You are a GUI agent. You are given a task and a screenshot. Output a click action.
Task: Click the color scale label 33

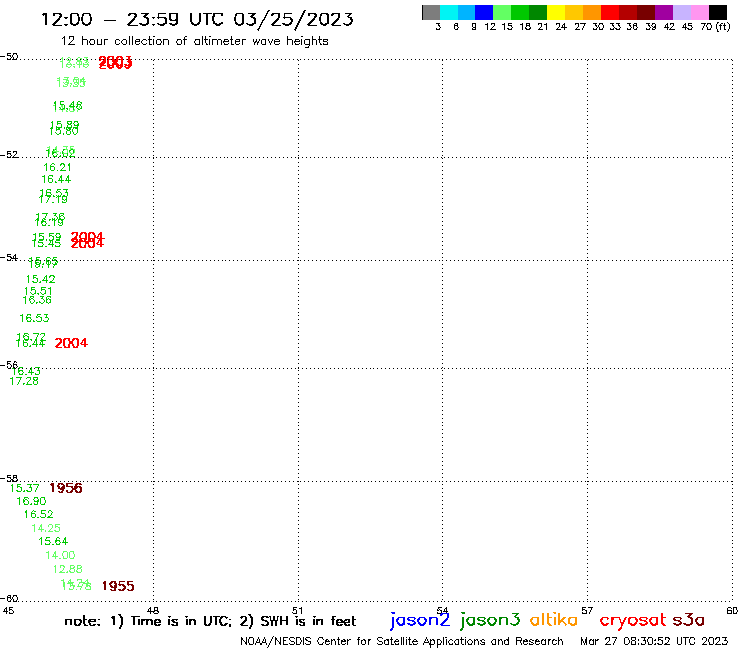pyautogui.click(x=614, y=26)
